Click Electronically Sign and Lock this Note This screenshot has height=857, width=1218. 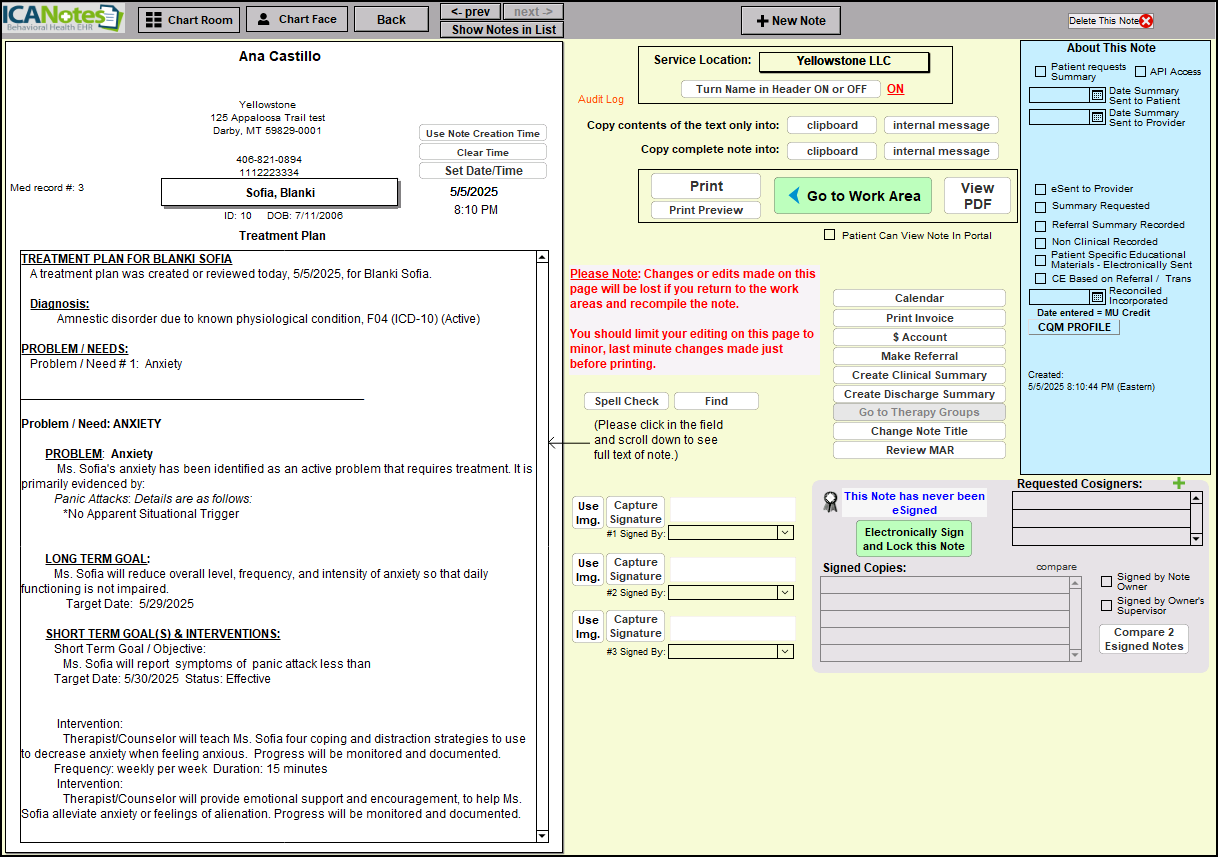pos(913,539)
